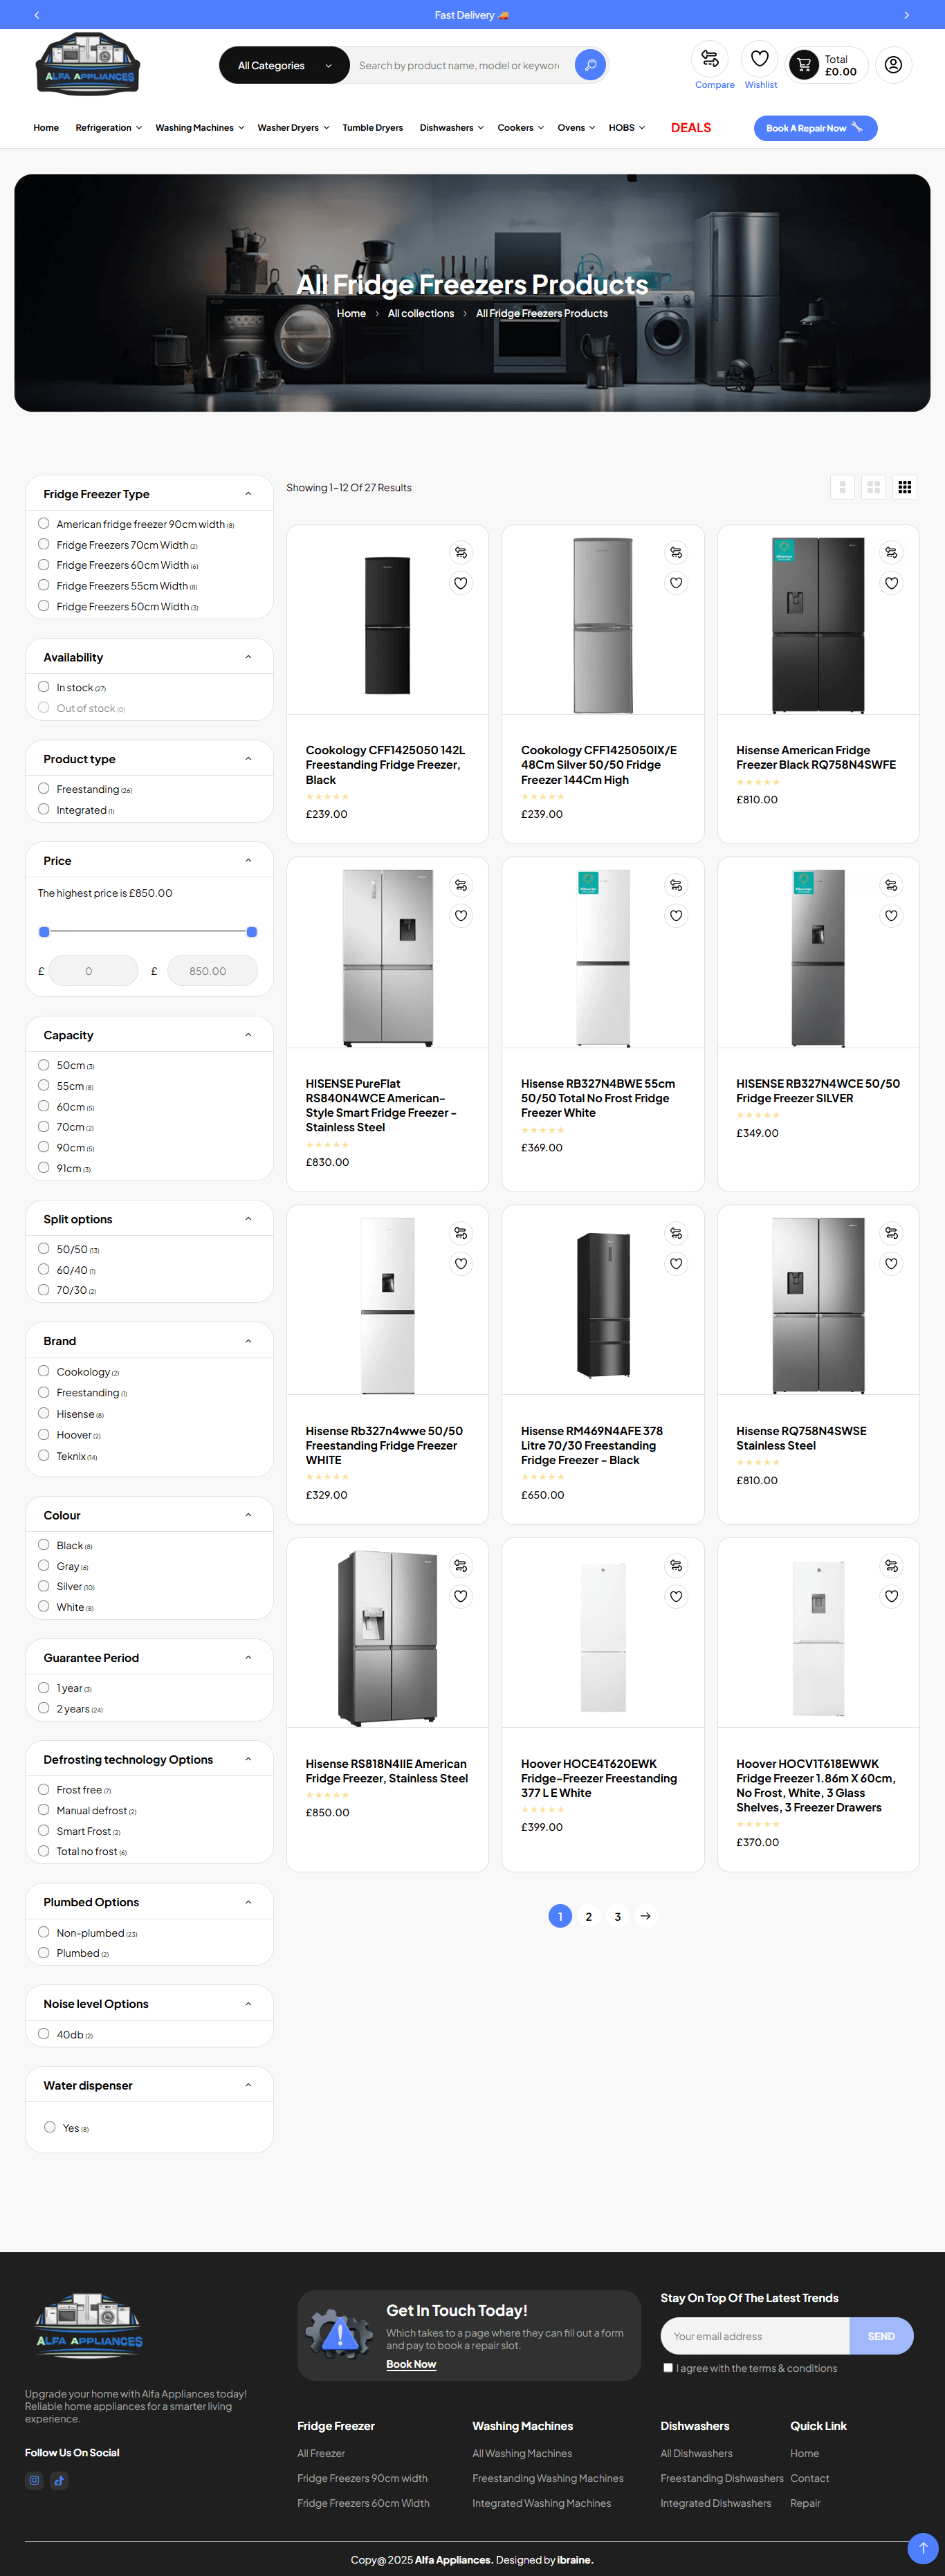The height and width of the screenshot is (2576, 945).
Task: Open the Refrigeration menu
Action: 108,128
